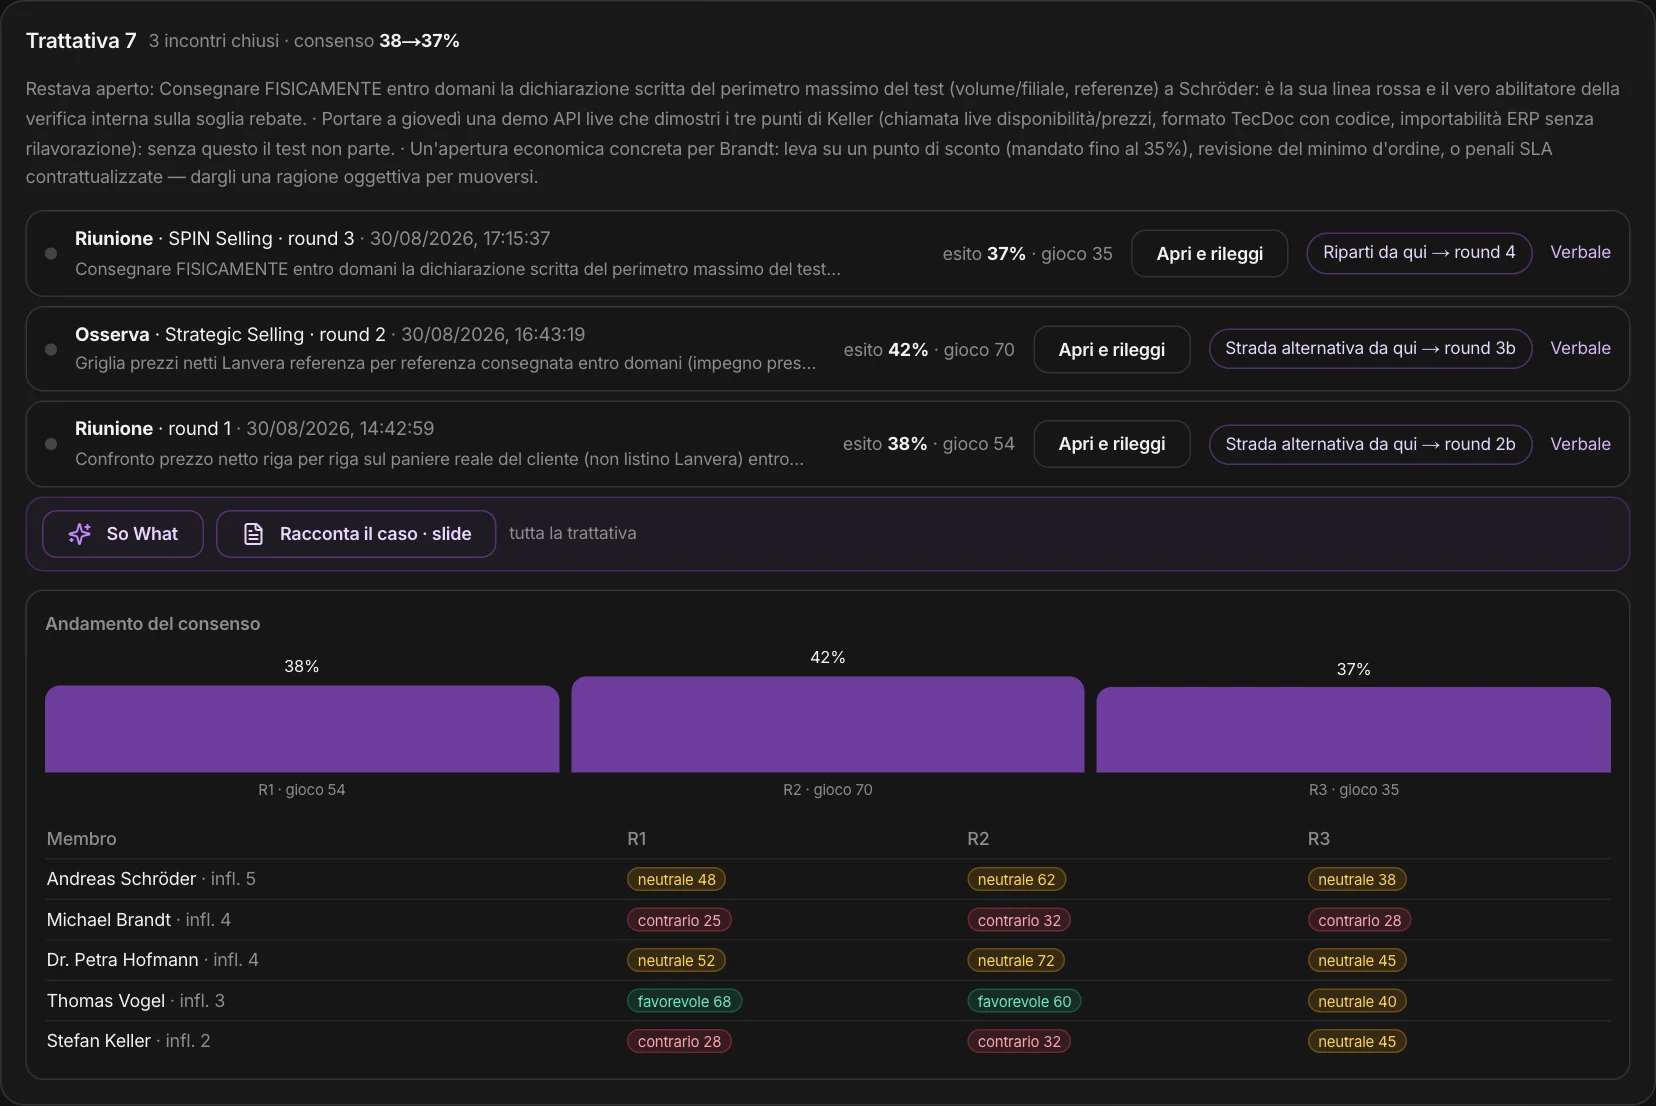Click Andreas Schröder's R3 badge neutrale 38

click(x=1357, y=879)
